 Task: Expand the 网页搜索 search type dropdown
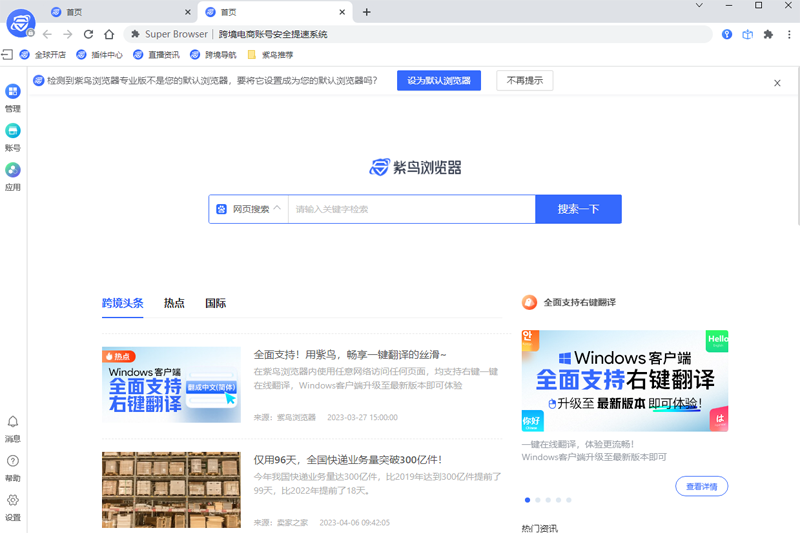tap(249, 209)
